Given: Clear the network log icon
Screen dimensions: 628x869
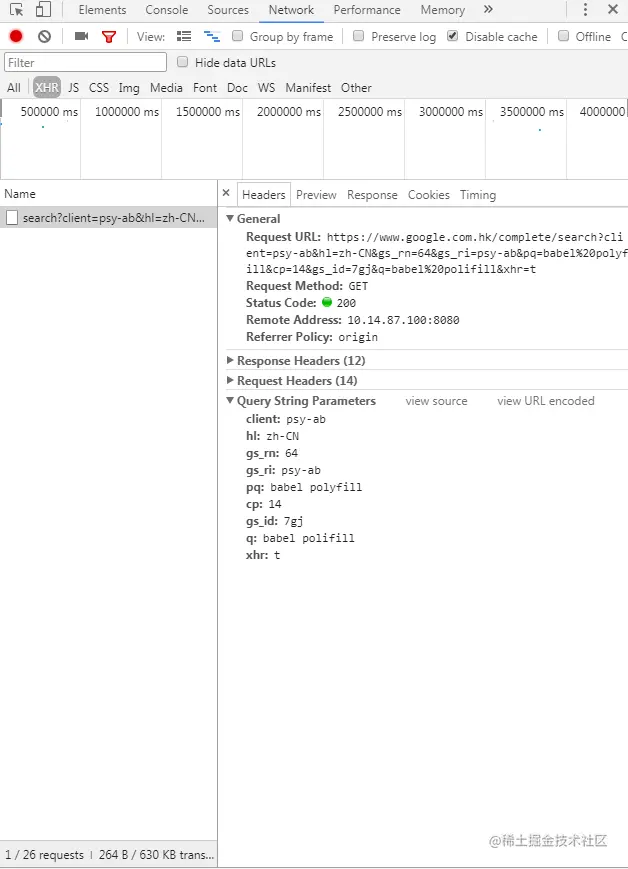Looking at the screenshot, I should (44, 37).
